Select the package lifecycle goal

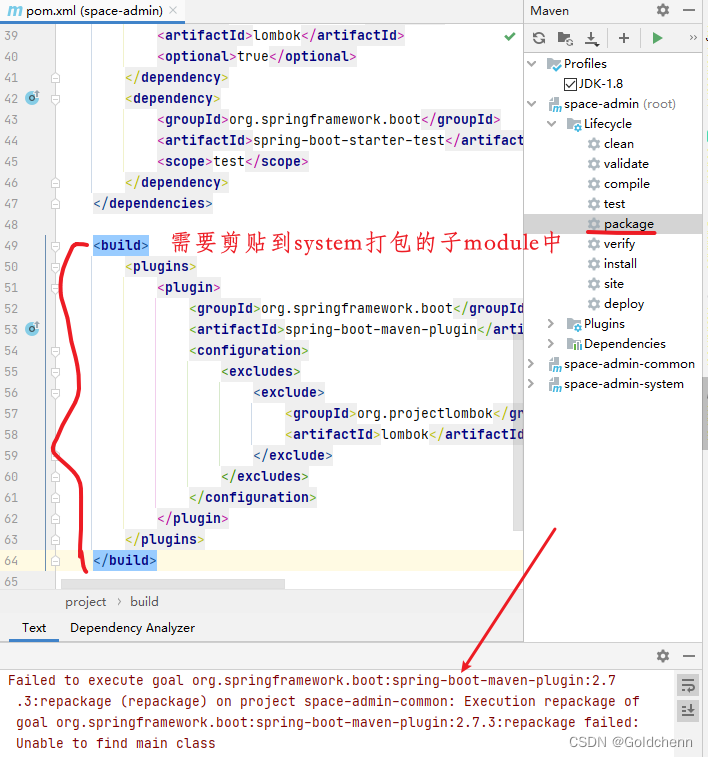click(628, 224)
